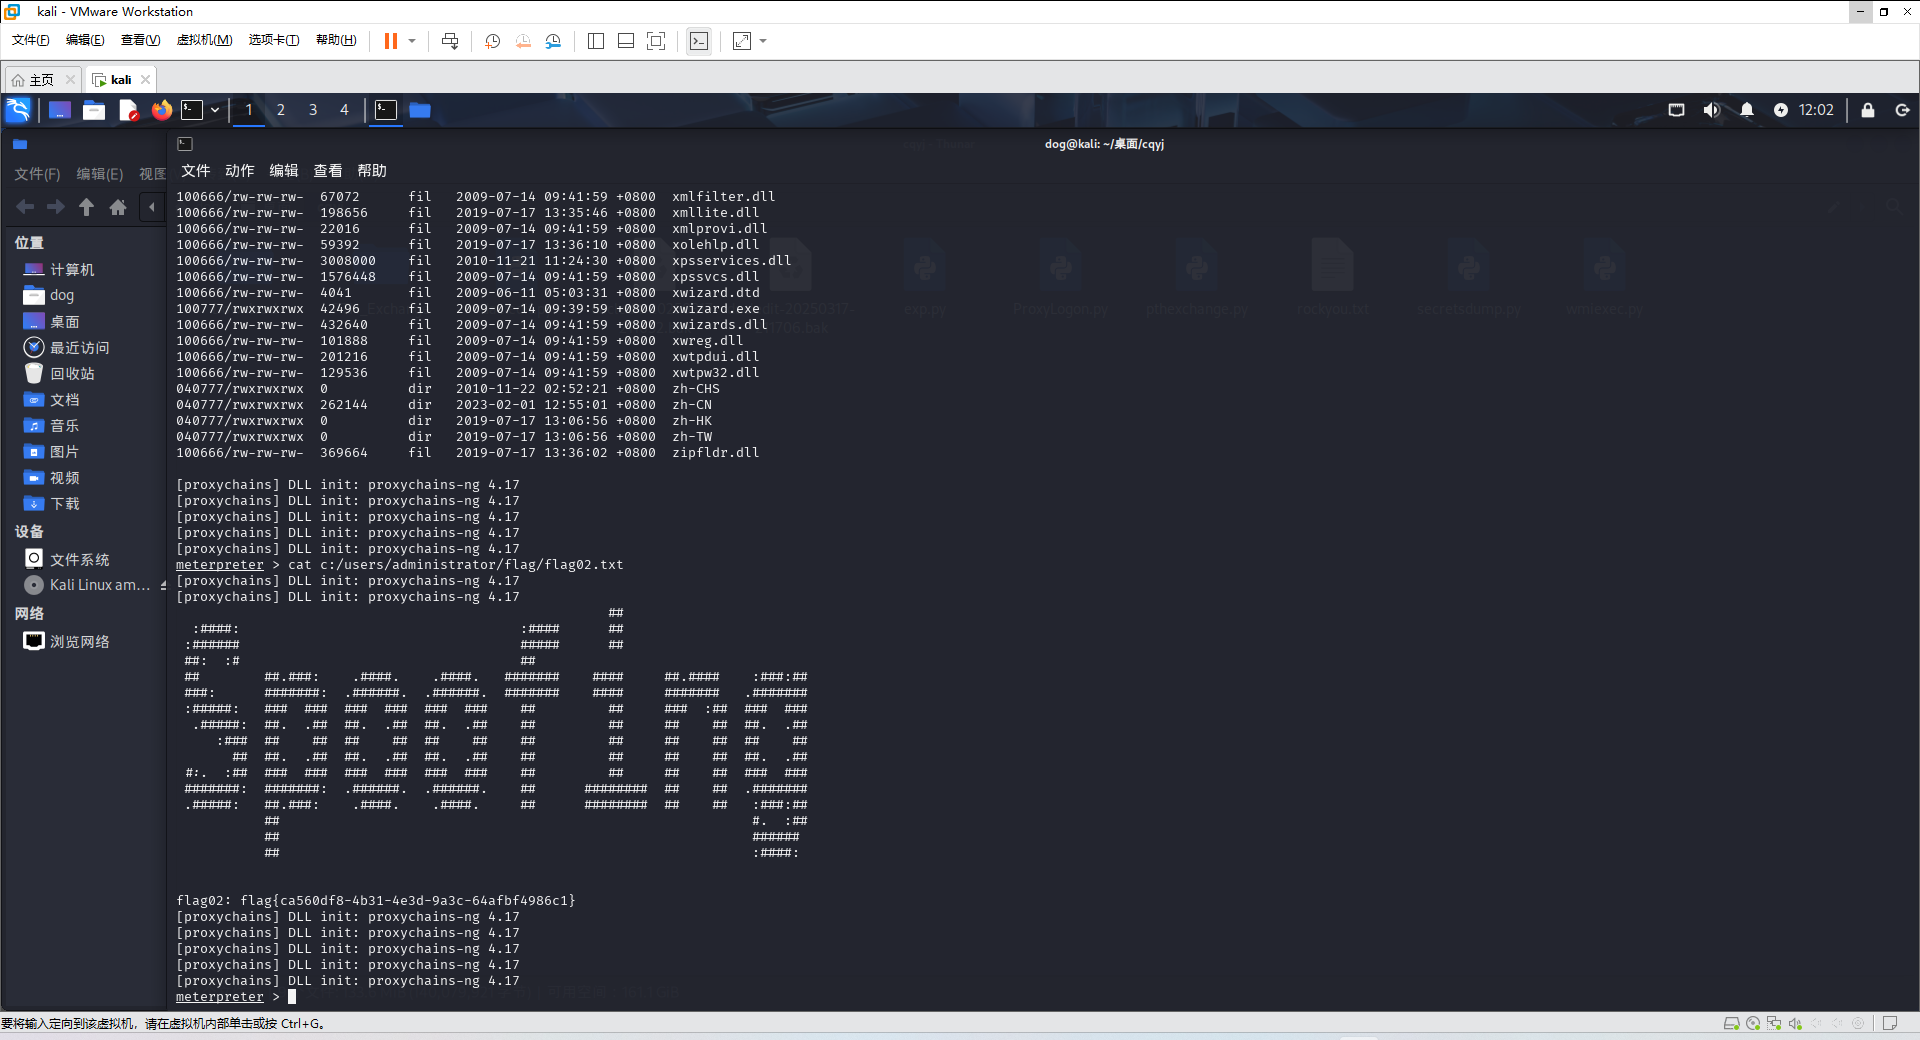Take a VM snapshot using the clock-plus icon
This screenshot has height=1040, width=1920.
(x=492, y=41)
